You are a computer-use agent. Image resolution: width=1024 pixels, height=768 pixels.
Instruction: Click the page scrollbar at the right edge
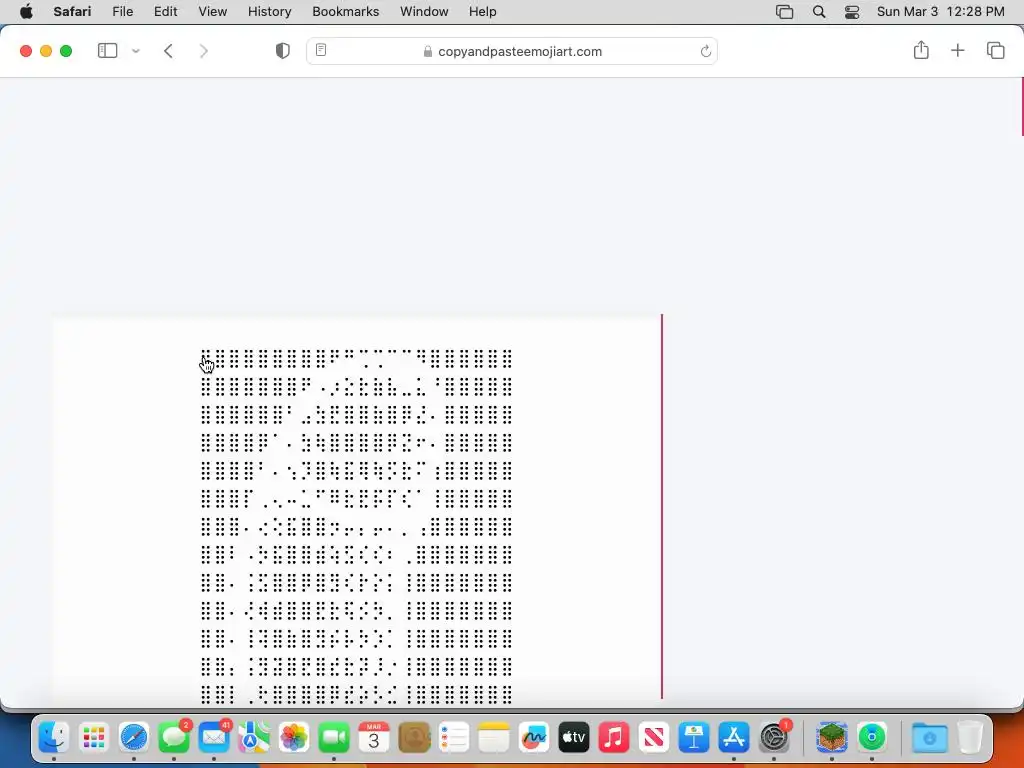click(1022, 107)
